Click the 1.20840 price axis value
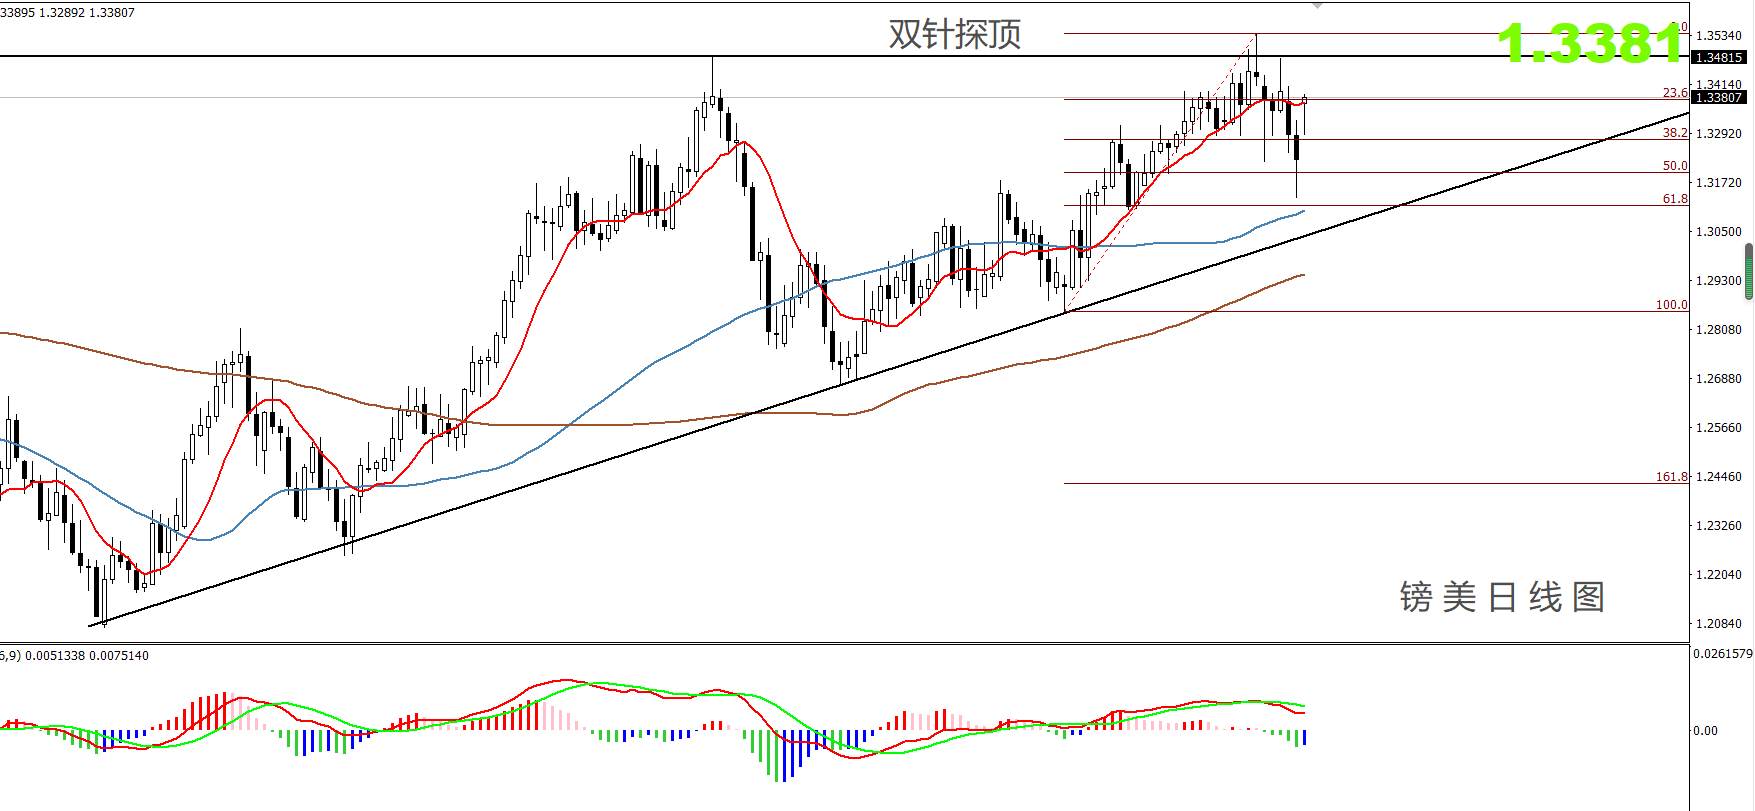The height and width of the screenshot is (811, 1755). (x=1719, y=624)
